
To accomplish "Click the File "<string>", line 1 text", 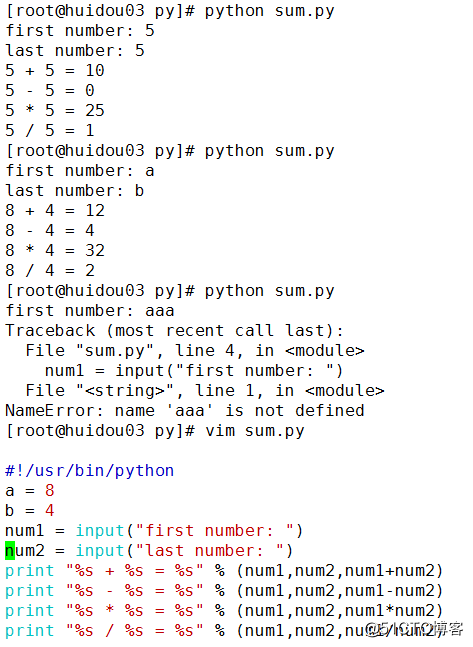I will 205,391.
